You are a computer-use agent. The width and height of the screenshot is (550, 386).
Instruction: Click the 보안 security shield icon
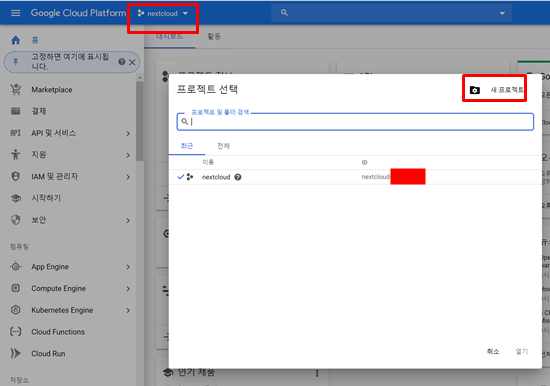15,220
